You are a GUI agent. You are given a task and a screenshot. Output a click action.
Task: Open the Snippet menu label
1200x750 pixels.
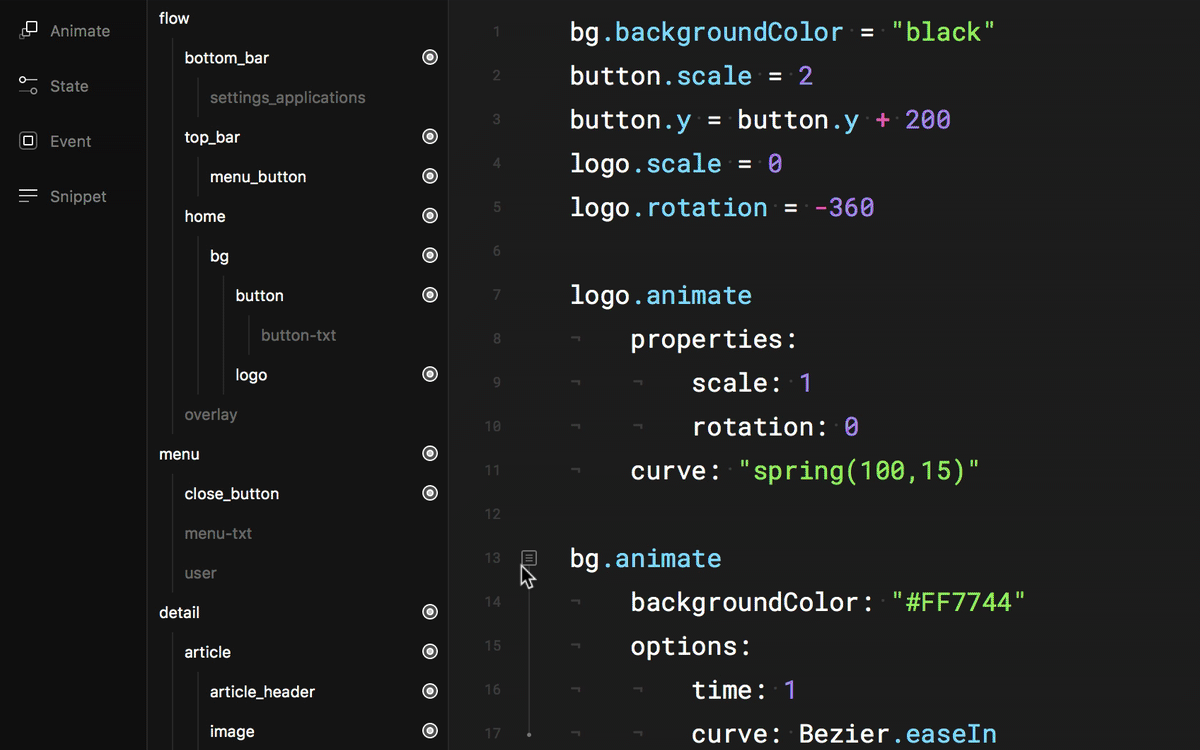tap(78, 197)
